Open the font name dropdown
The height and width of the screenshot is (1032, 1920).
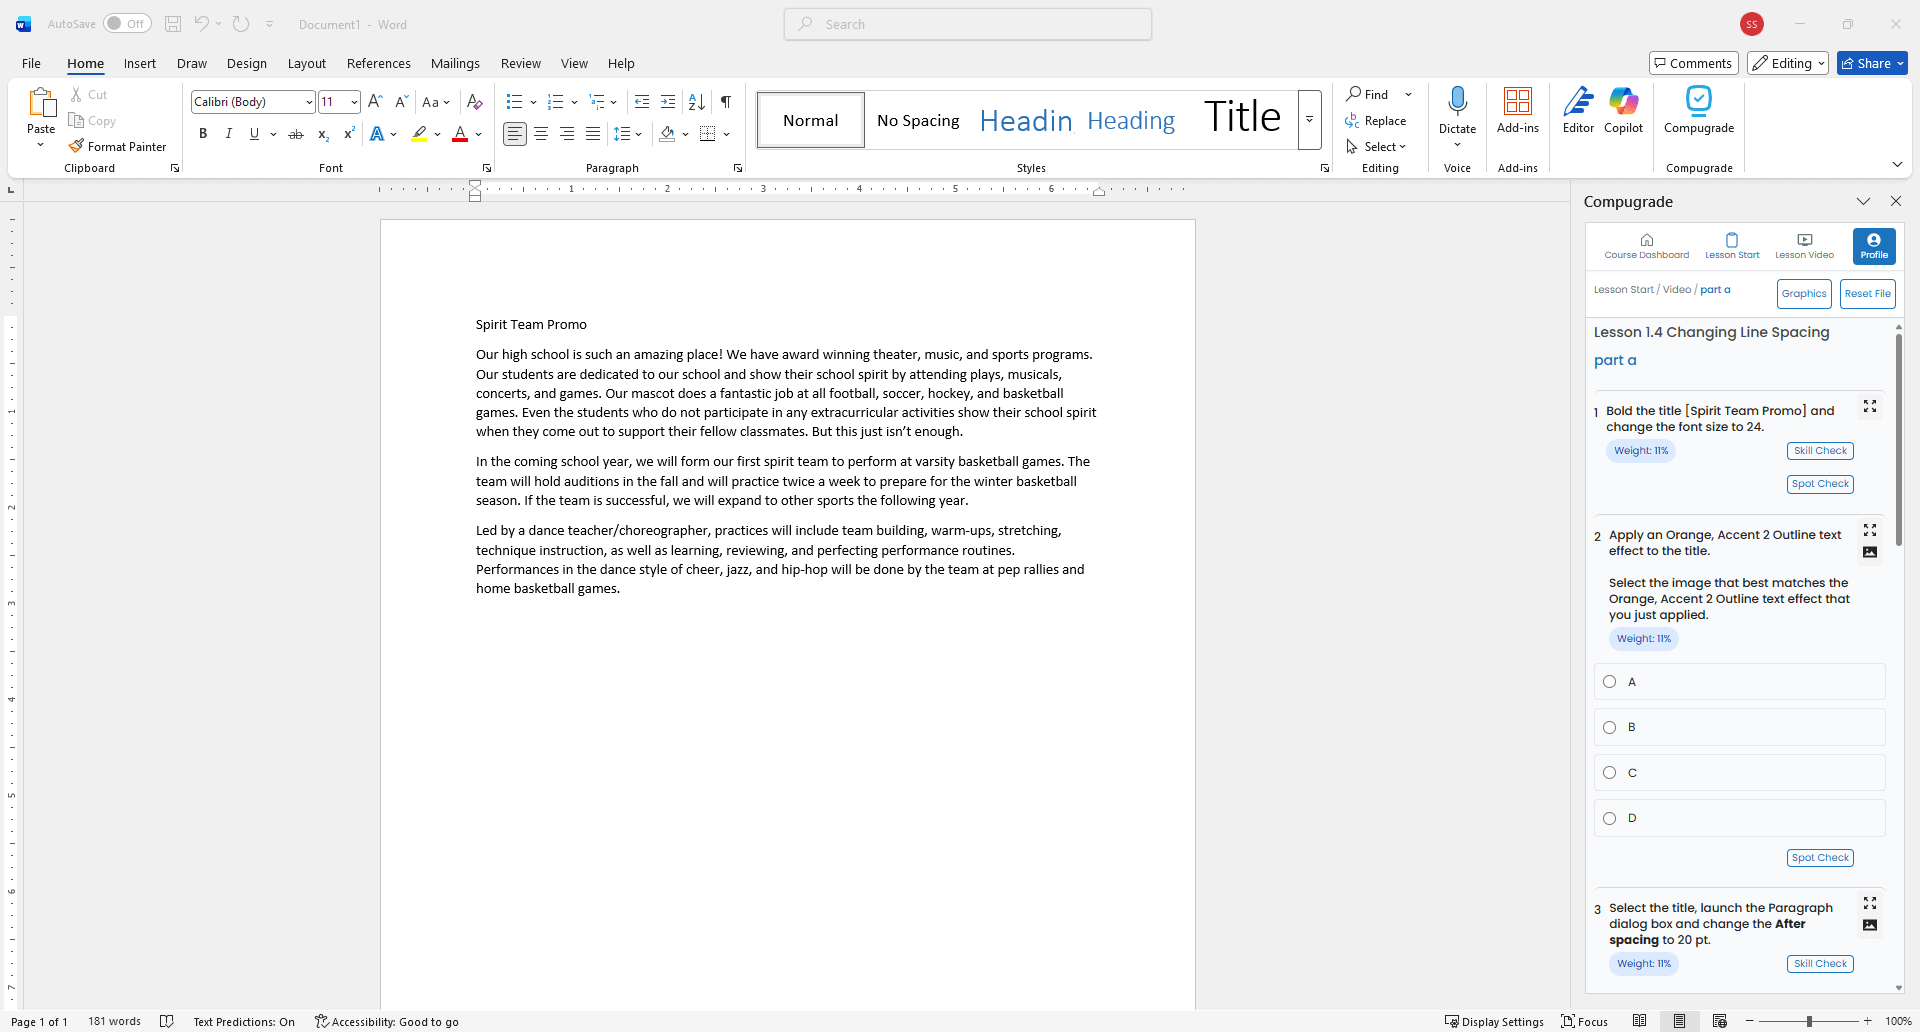click(309, 101)
